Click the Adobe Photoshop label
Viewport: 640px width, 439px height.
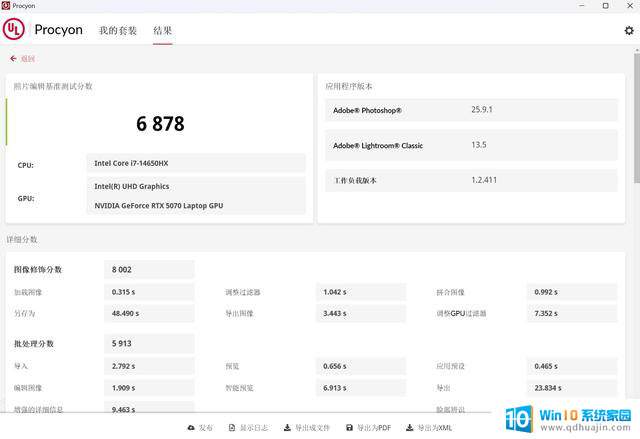point(367,110)
